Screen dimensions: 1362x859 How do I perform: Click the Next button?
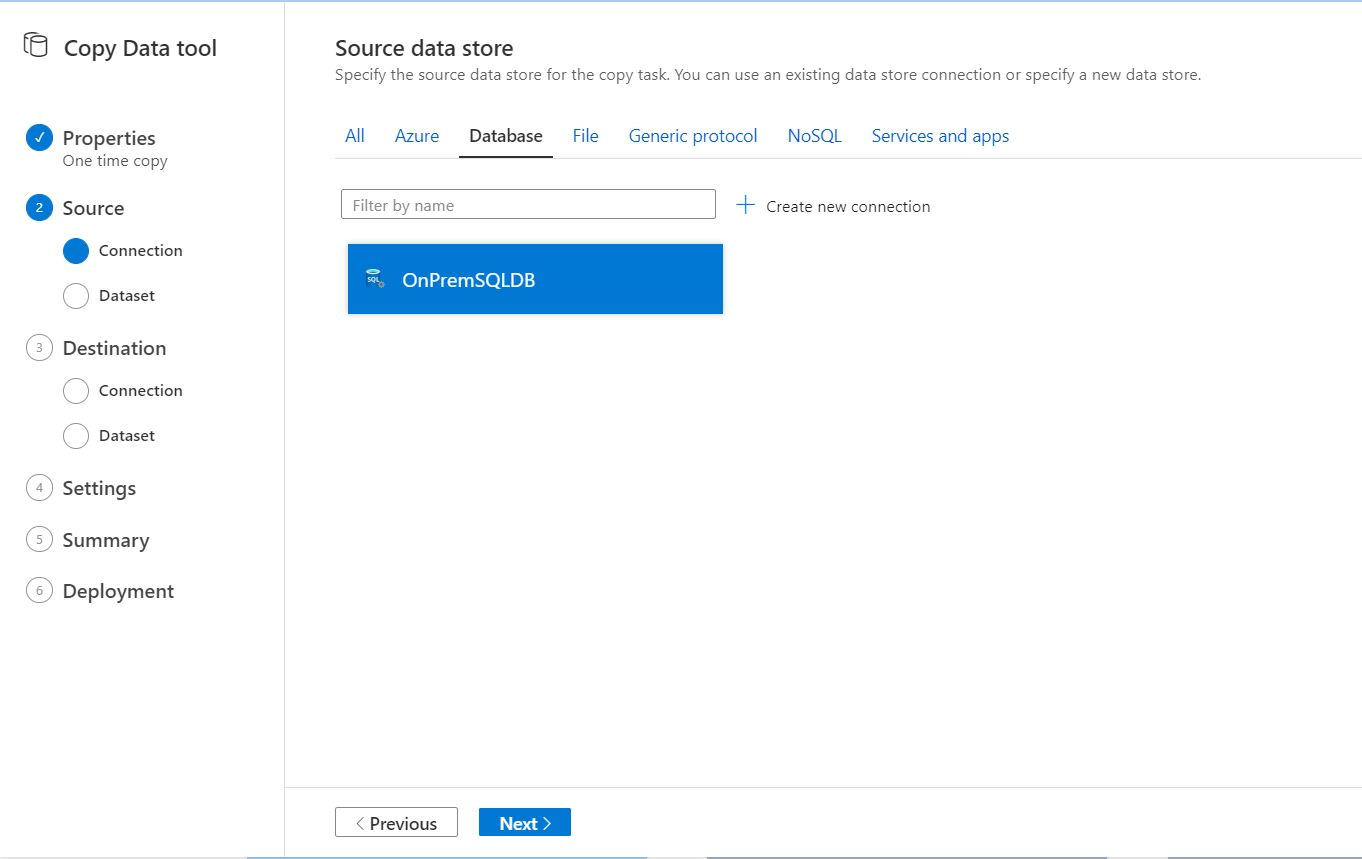coord(524,822)
